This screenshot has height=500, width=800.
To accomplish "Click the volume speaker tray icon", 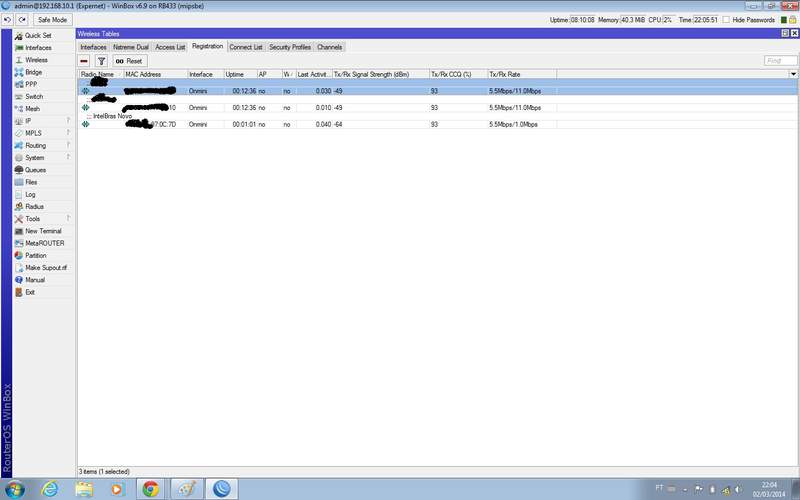I will click(x=737, y=490).
